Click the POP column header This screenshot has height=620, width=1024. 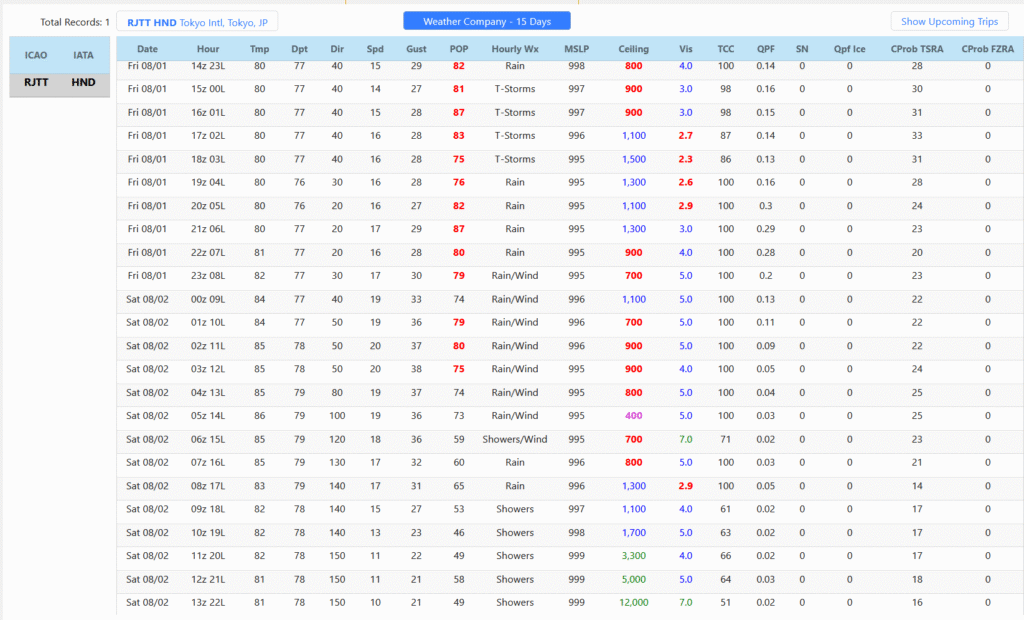pos(459,49)
